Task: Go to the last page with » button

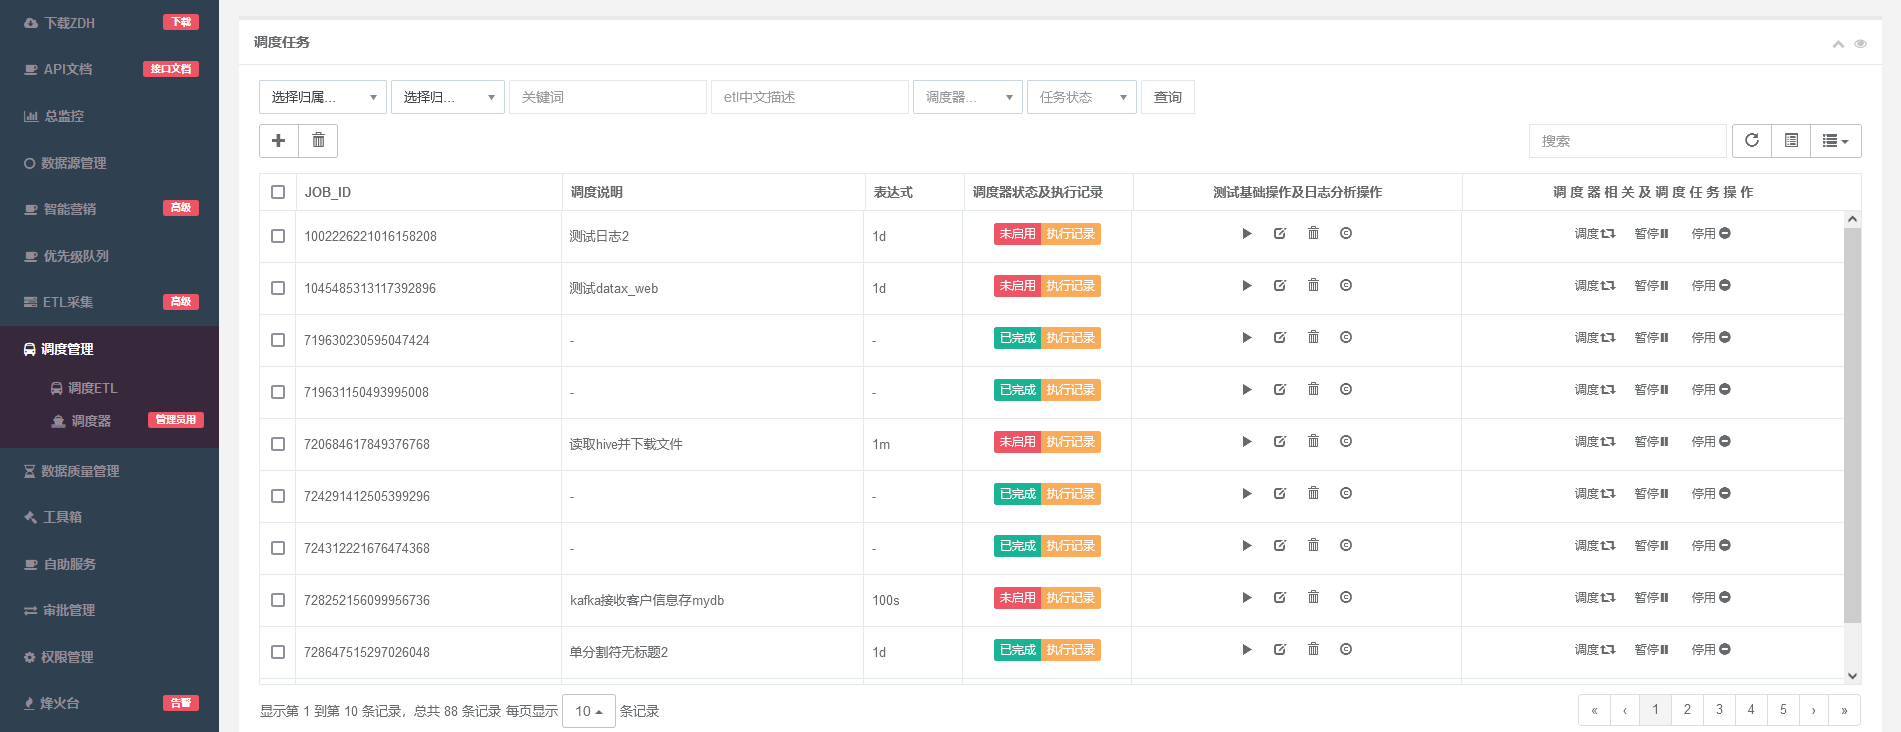Action: tap(1844, 710)
